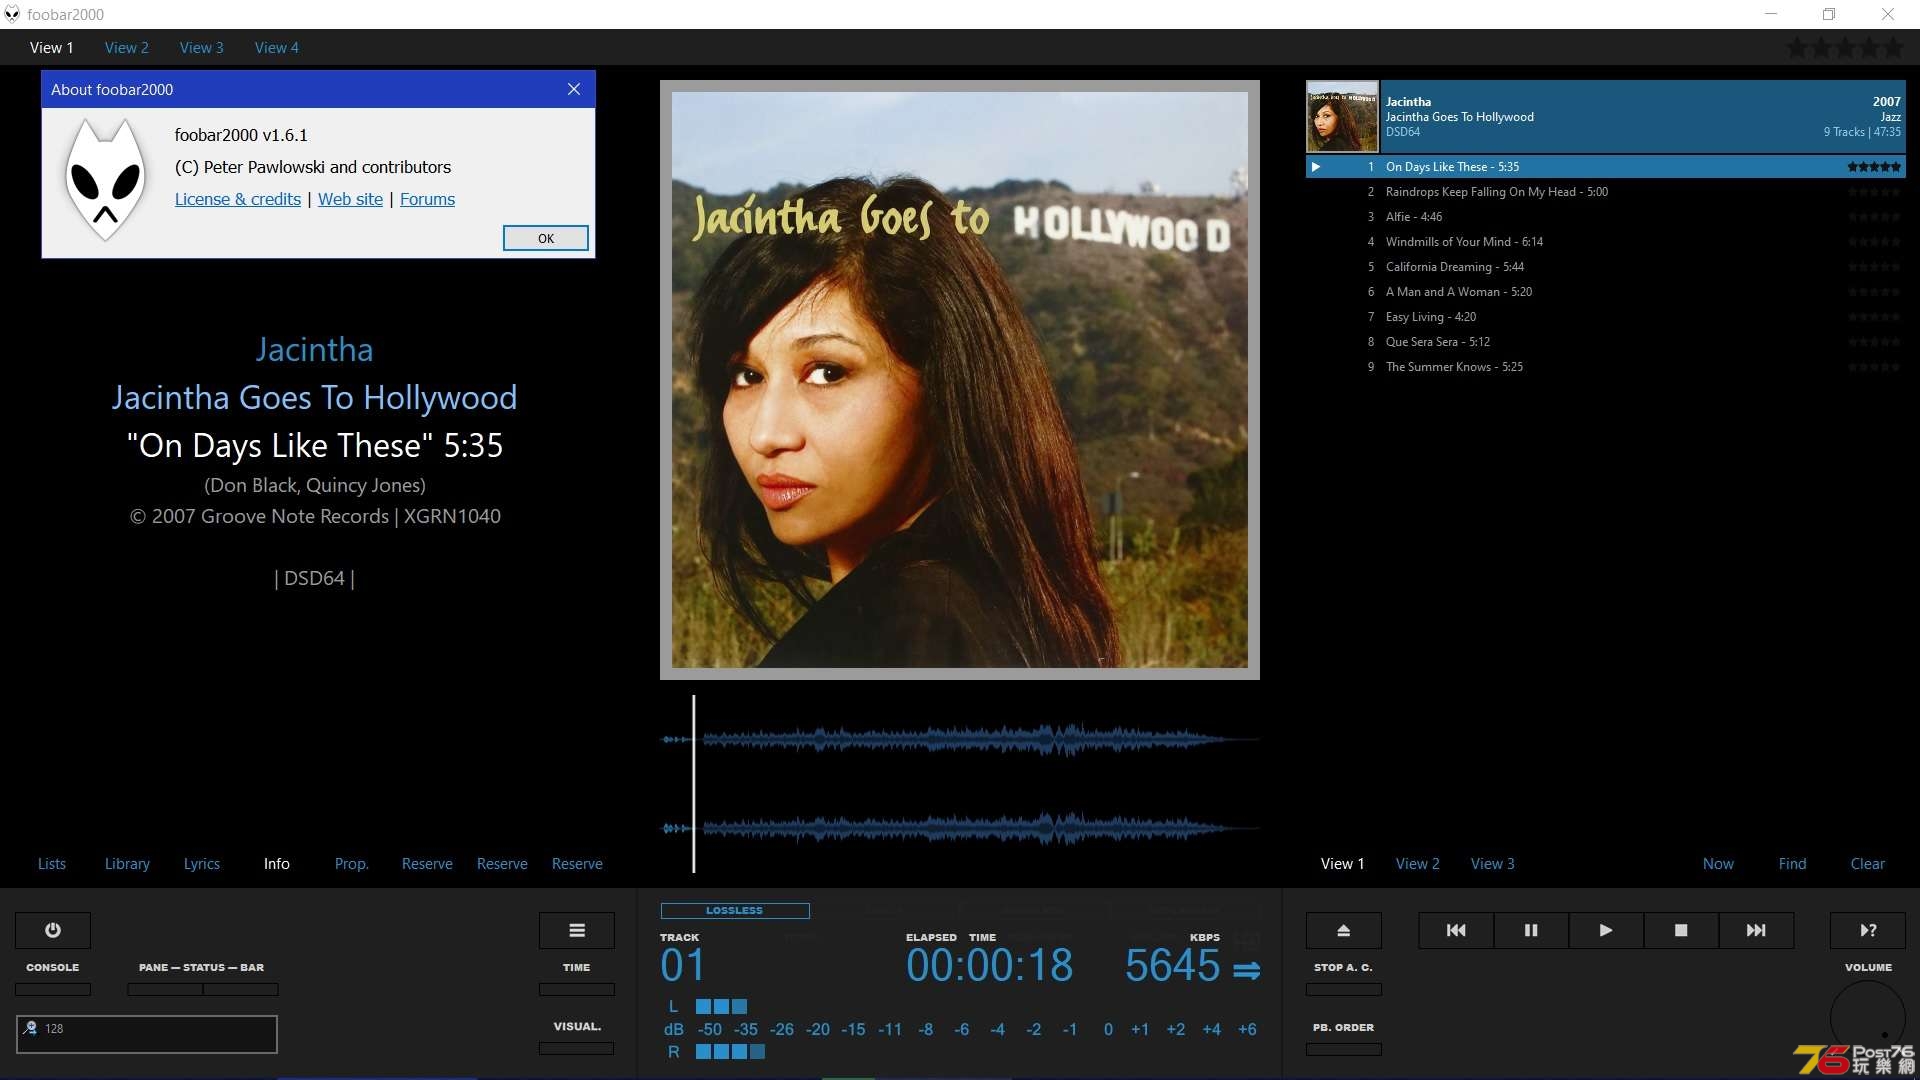The image size is (1920, 1080).
Task: Click the foobar2000 alien logo in About dialog
Action: tap(105, 179)
